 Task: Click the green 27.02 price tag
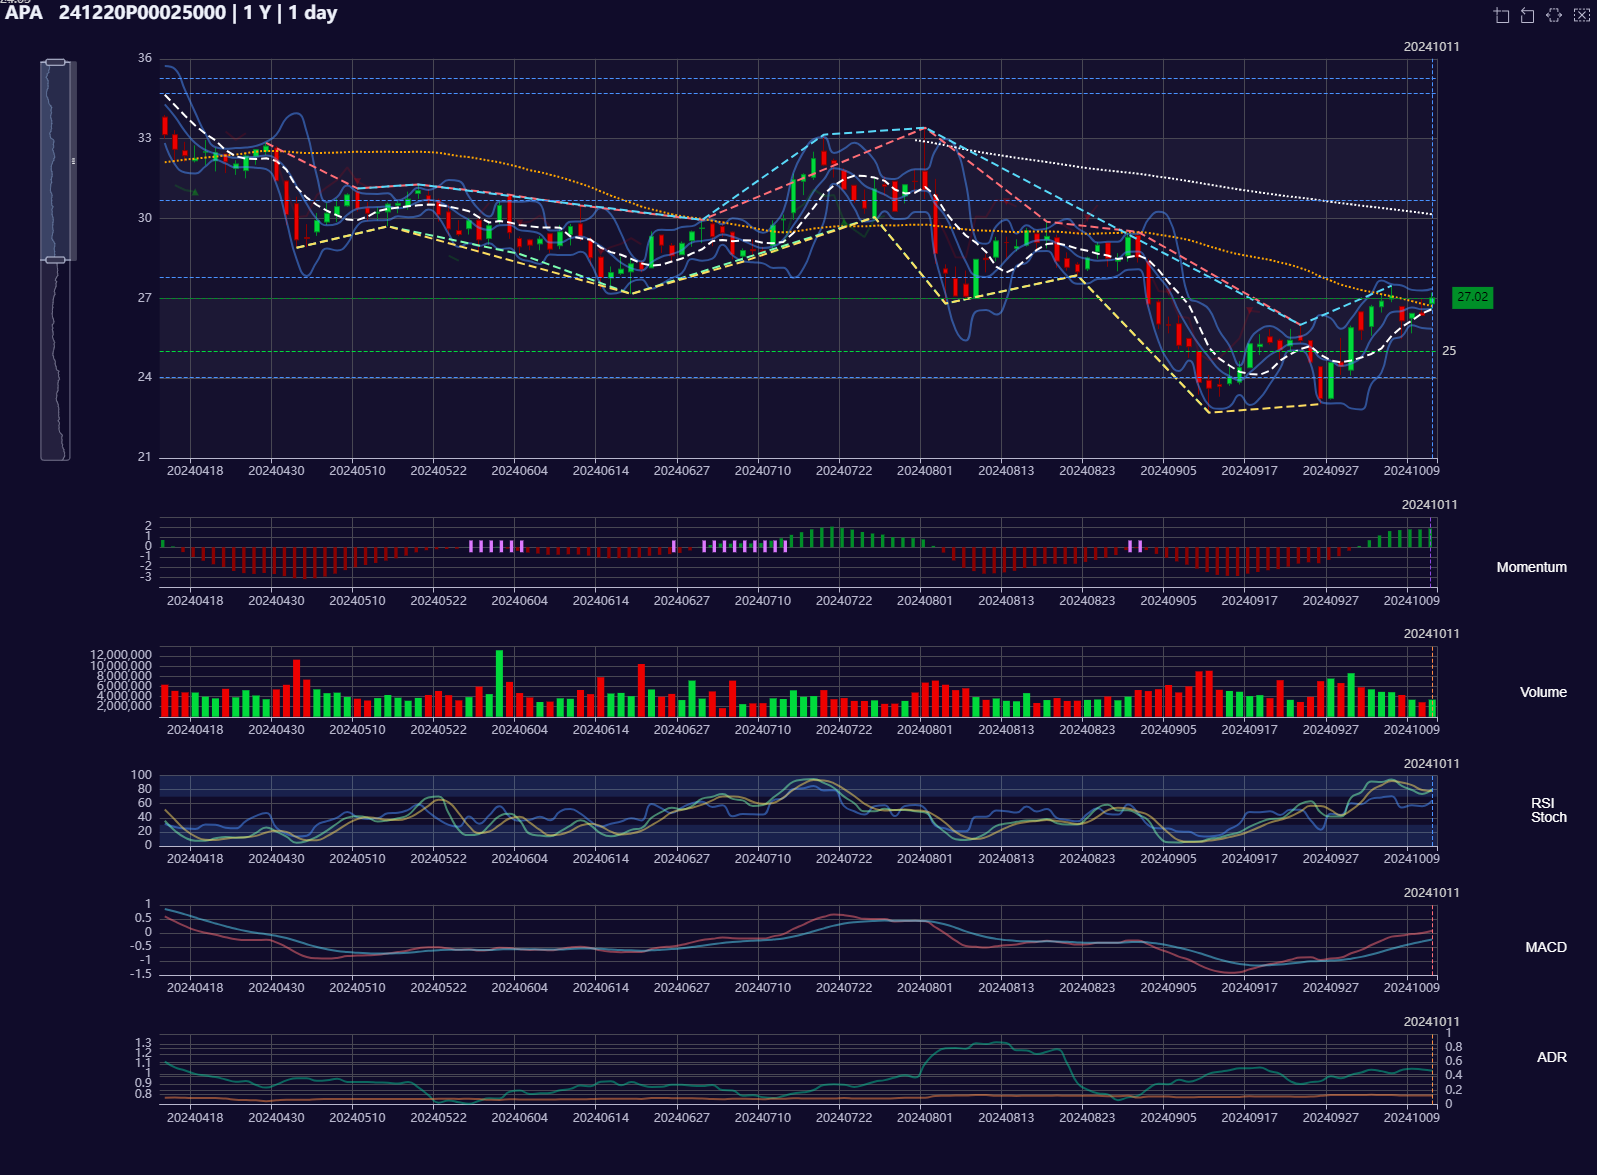point(1472,297)
